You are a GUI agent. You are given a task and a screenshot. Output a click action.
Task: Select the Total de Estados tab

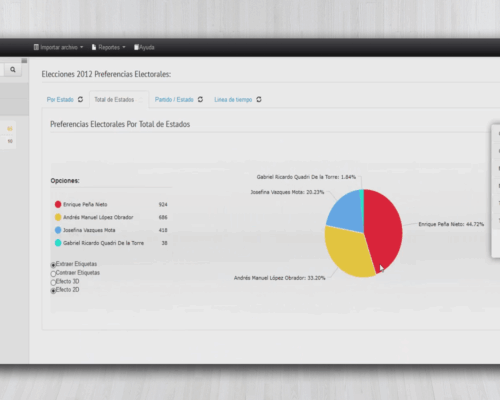click(x=114, y=99)
